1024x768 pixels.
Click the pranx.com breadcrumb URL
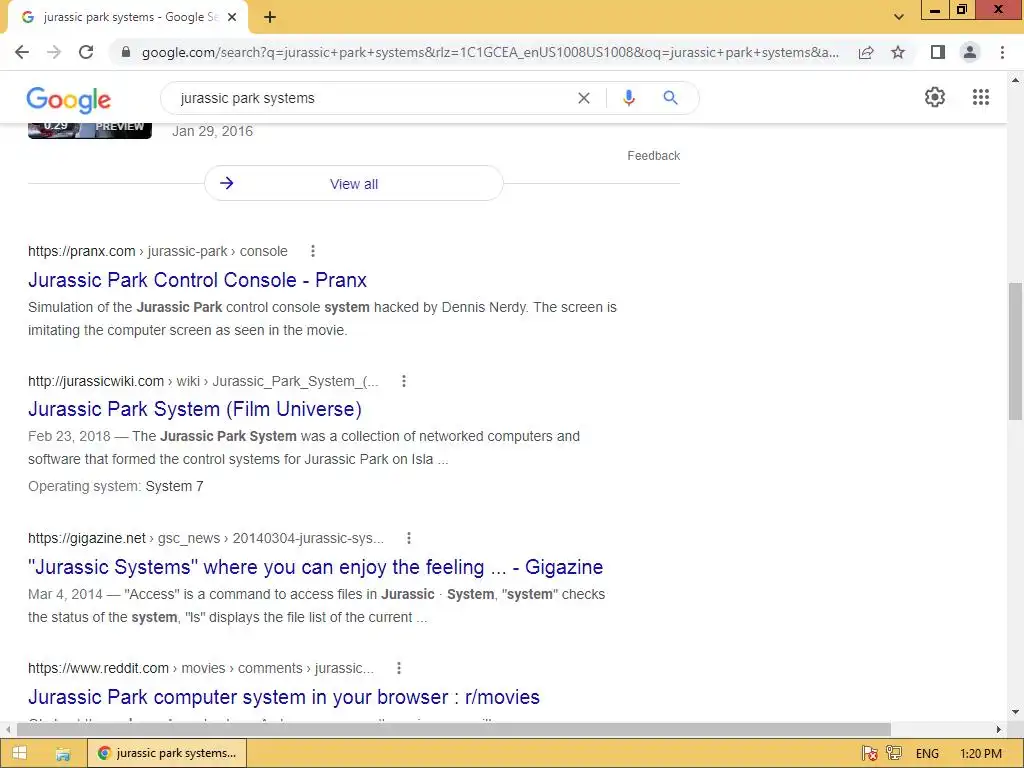click(x=157, y=251)
